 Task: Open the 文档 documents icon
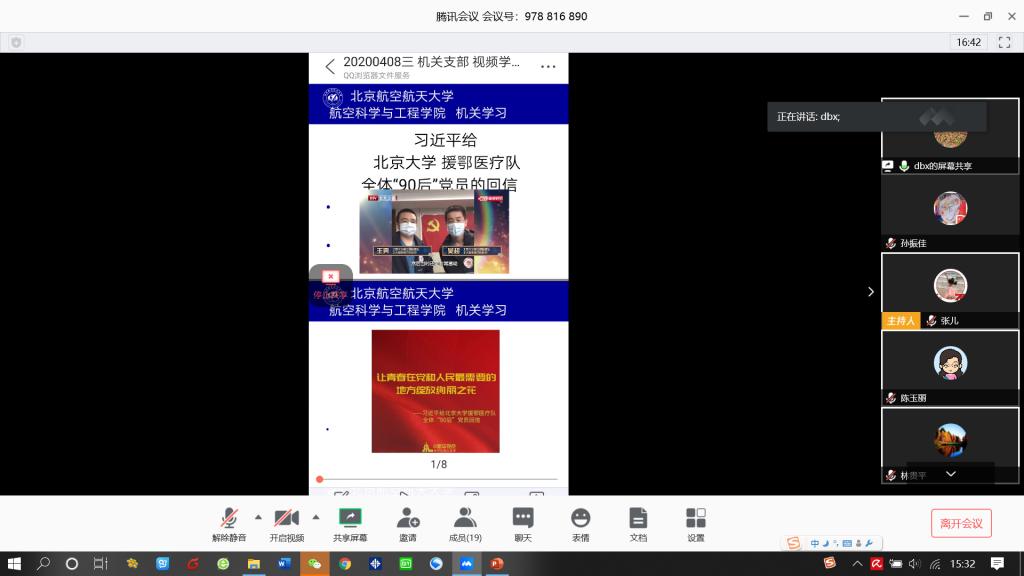pos(638,522)
